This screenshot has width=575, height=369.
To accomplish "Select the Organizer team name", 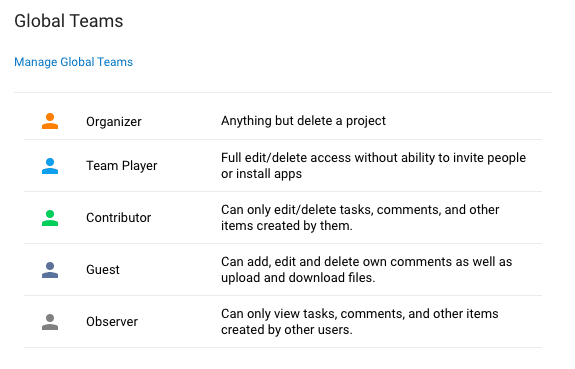I will pos(114,122).
